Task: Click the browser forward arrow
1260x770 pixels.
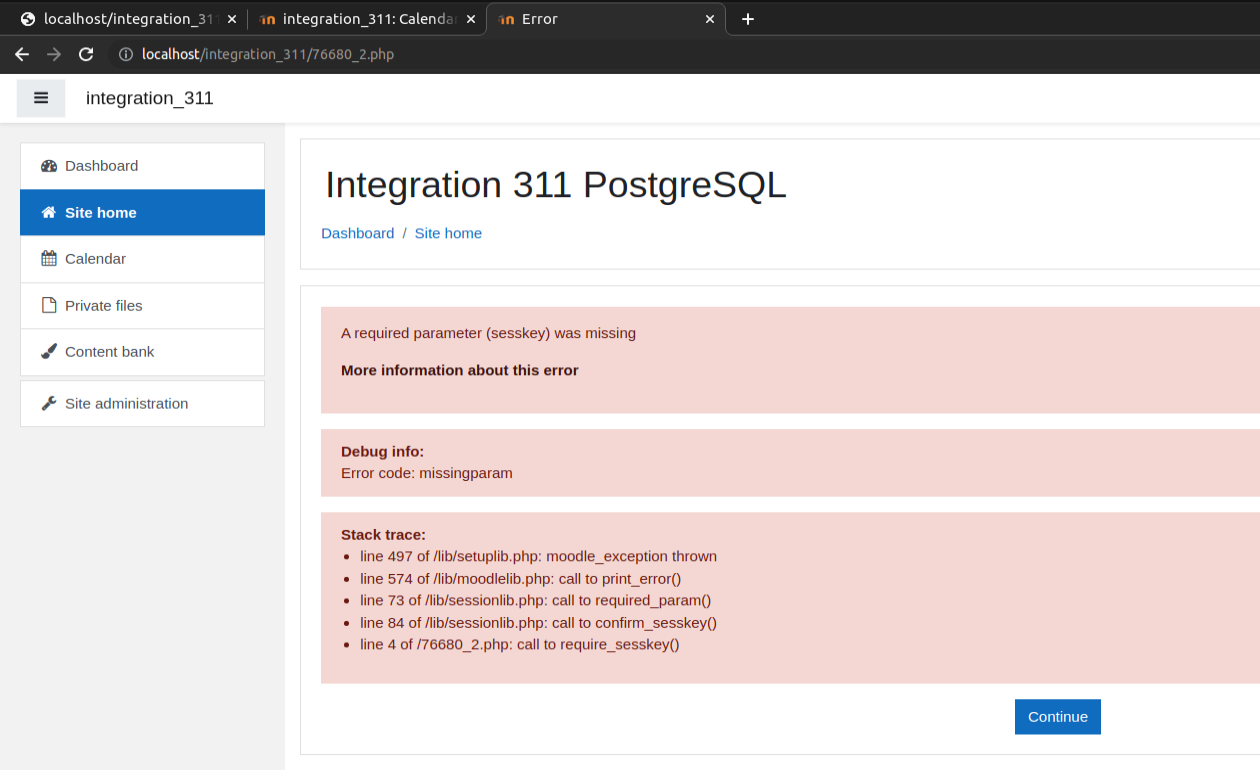Action: pyautogui.click(x=54, y=54)
